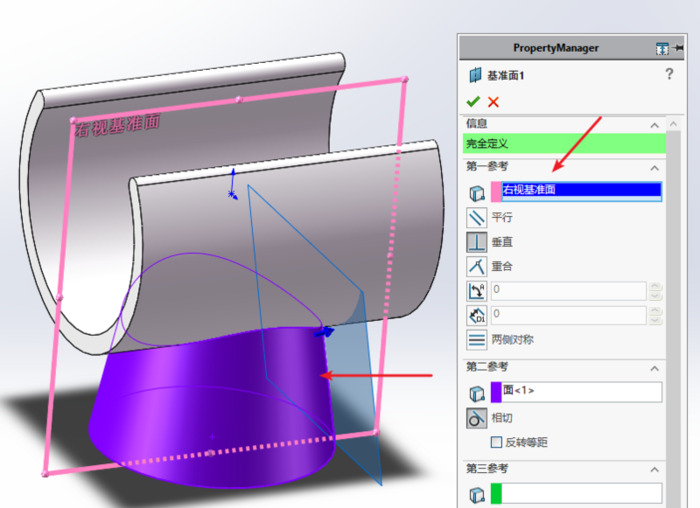Select the 相切 (tangent) constraint icon

(477, 418)
